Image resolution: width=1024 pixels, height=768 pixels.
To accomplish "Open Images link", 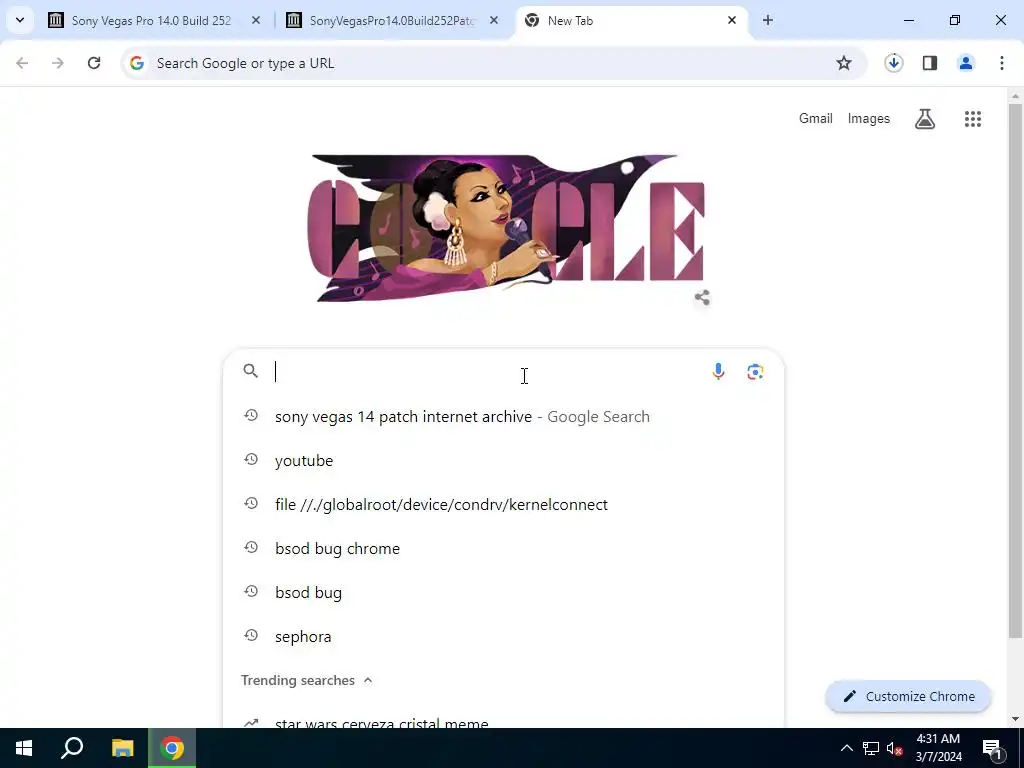I will pyautogui.click(x=869, y=119).
